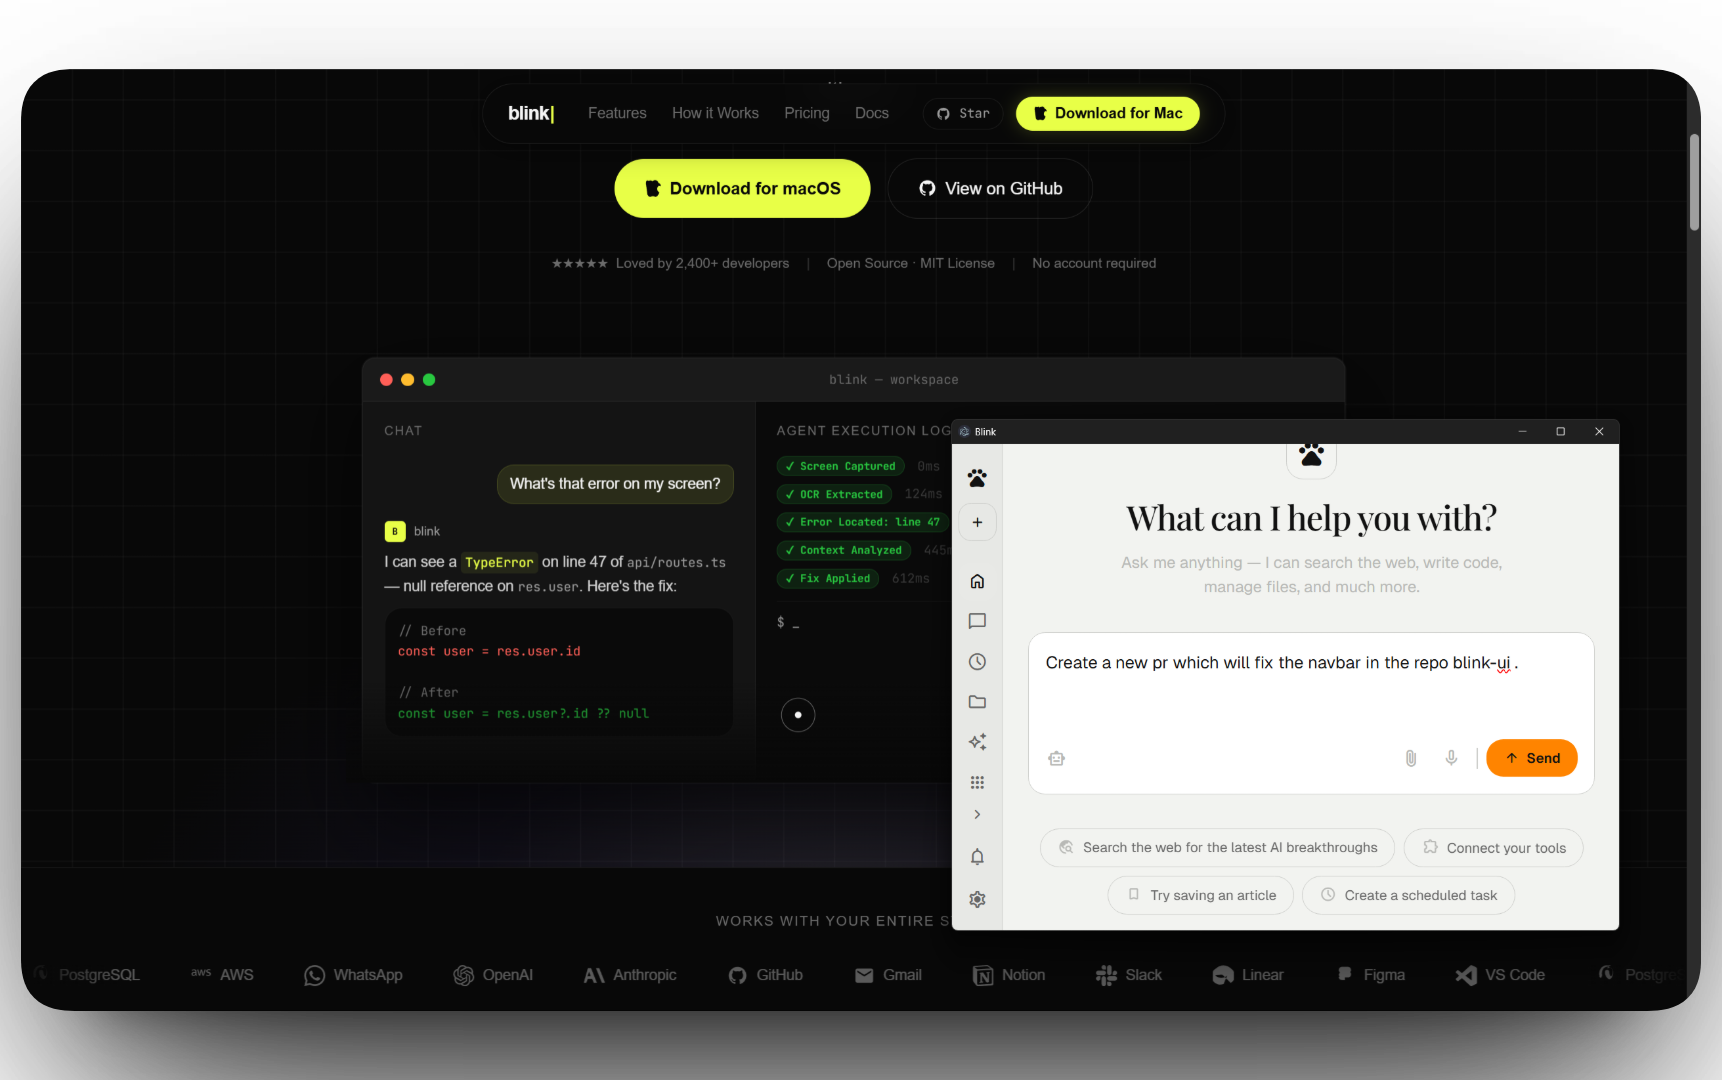Open Pricing in website navbar

coord(806,113)
